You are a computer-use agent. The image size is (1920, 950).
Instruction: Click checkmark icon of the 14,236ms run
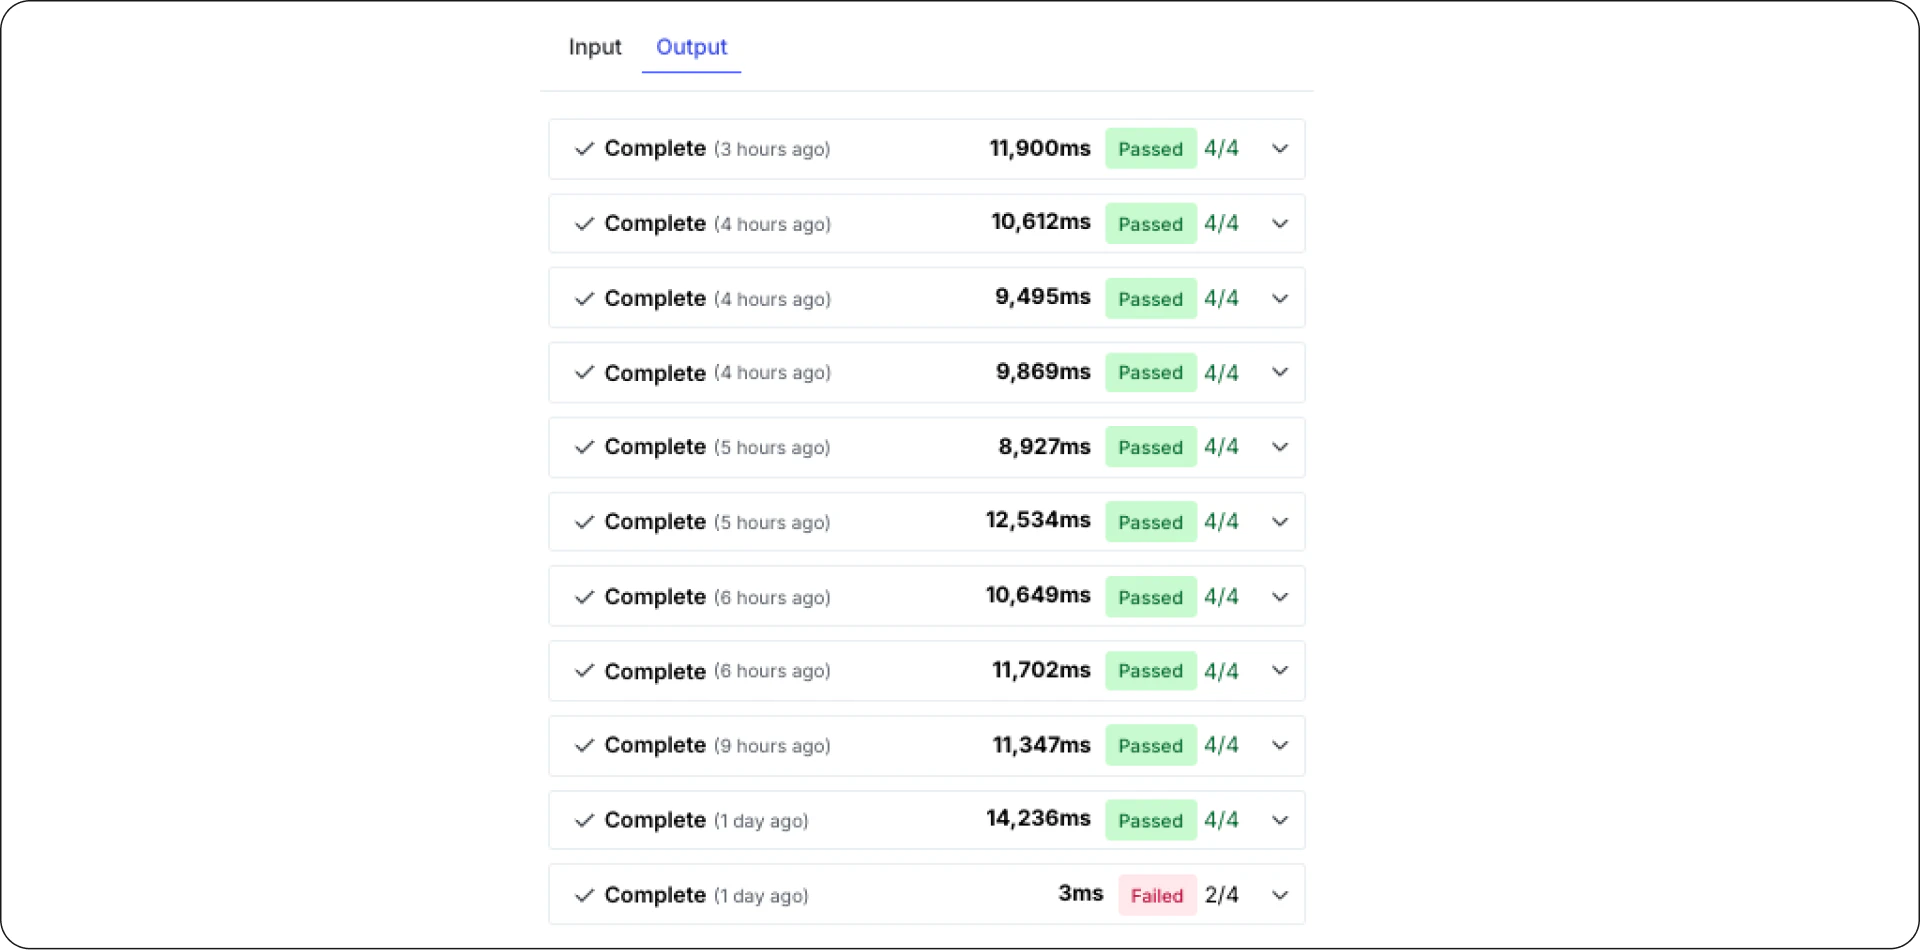click(584, 820)
